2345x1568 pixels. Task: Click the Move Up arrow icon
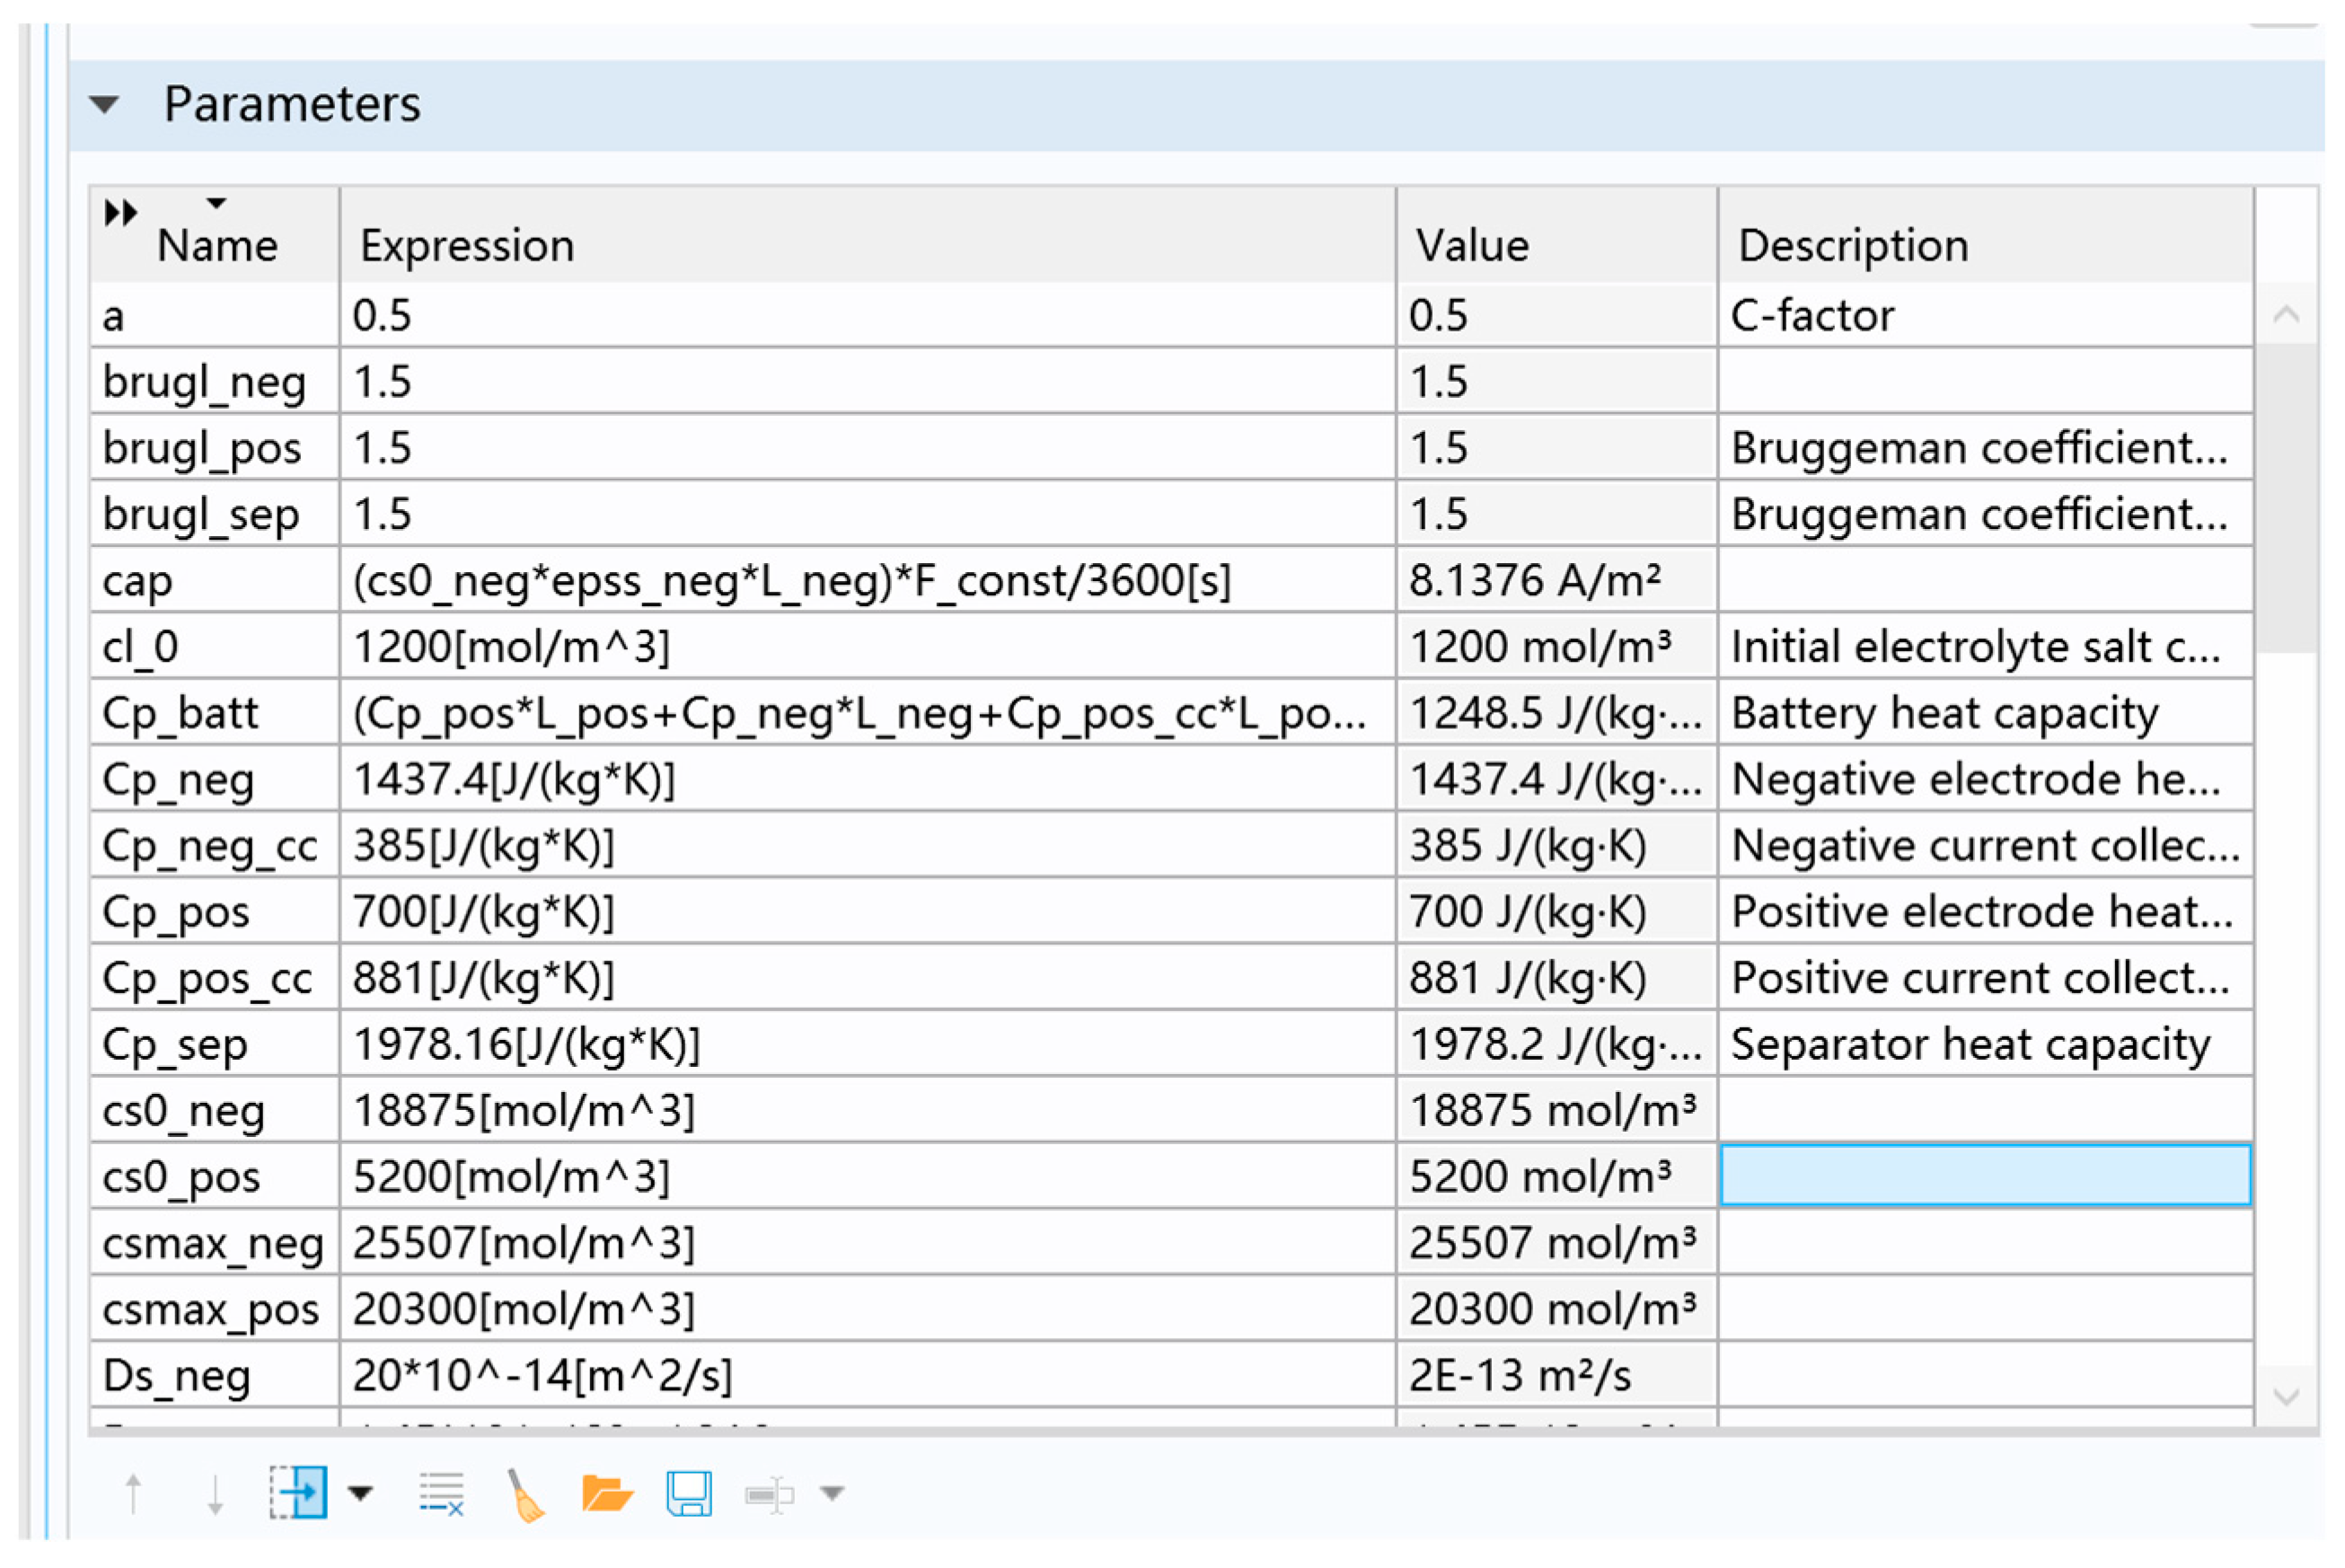click(x=133, y=1493)
